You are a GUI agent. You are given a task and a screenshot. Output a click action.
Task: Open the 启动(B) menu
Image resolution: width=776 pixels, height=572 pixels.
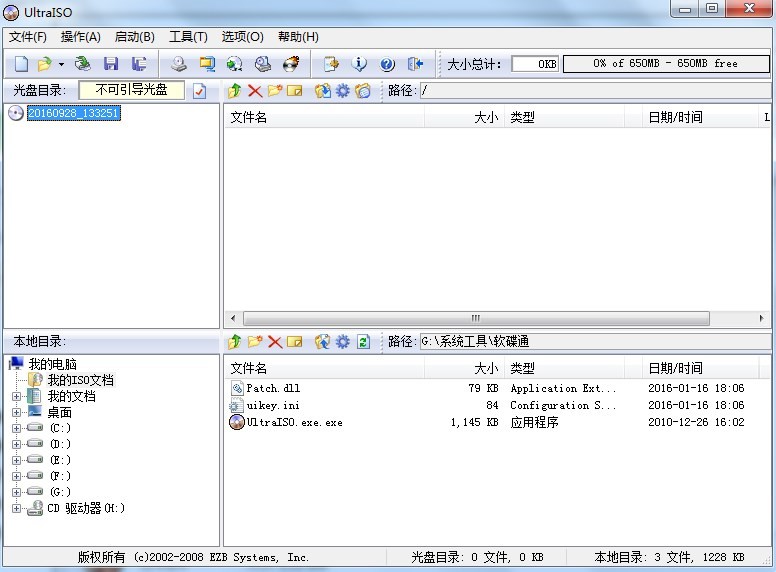pyautogui.click(x=134, y=37)
